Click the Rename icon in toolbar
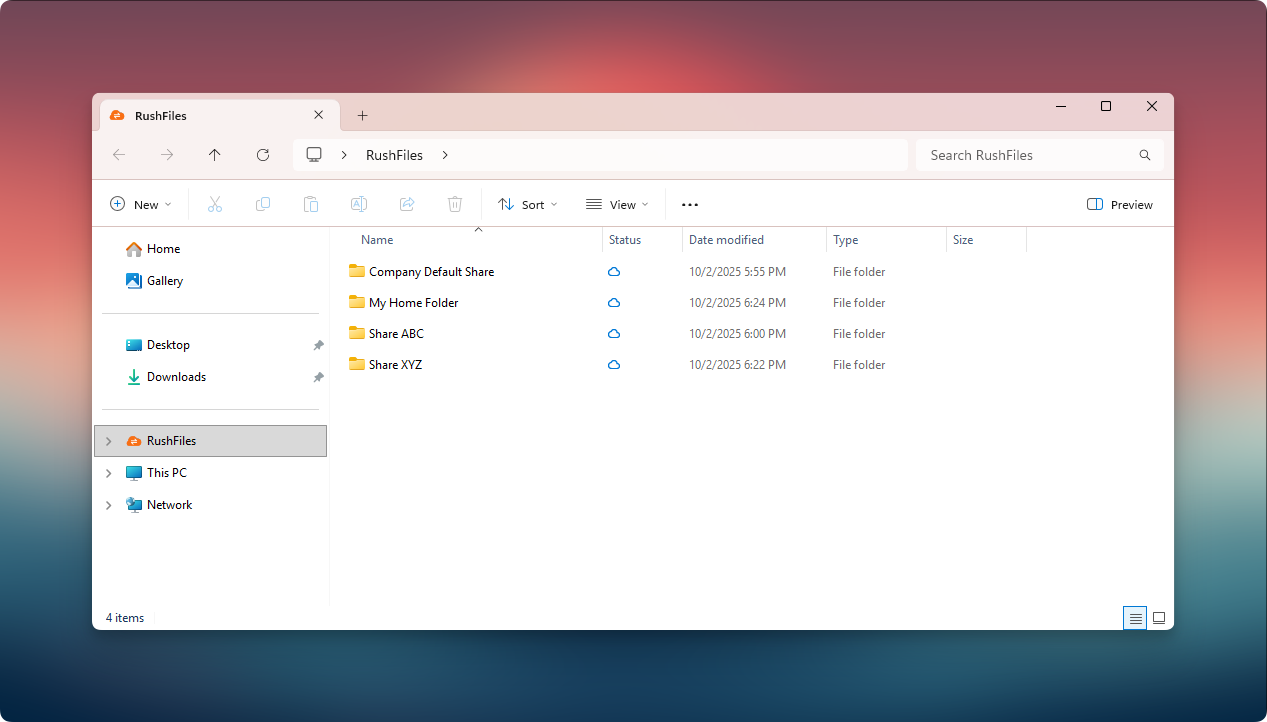1267x722 pixels. point(359,204)
